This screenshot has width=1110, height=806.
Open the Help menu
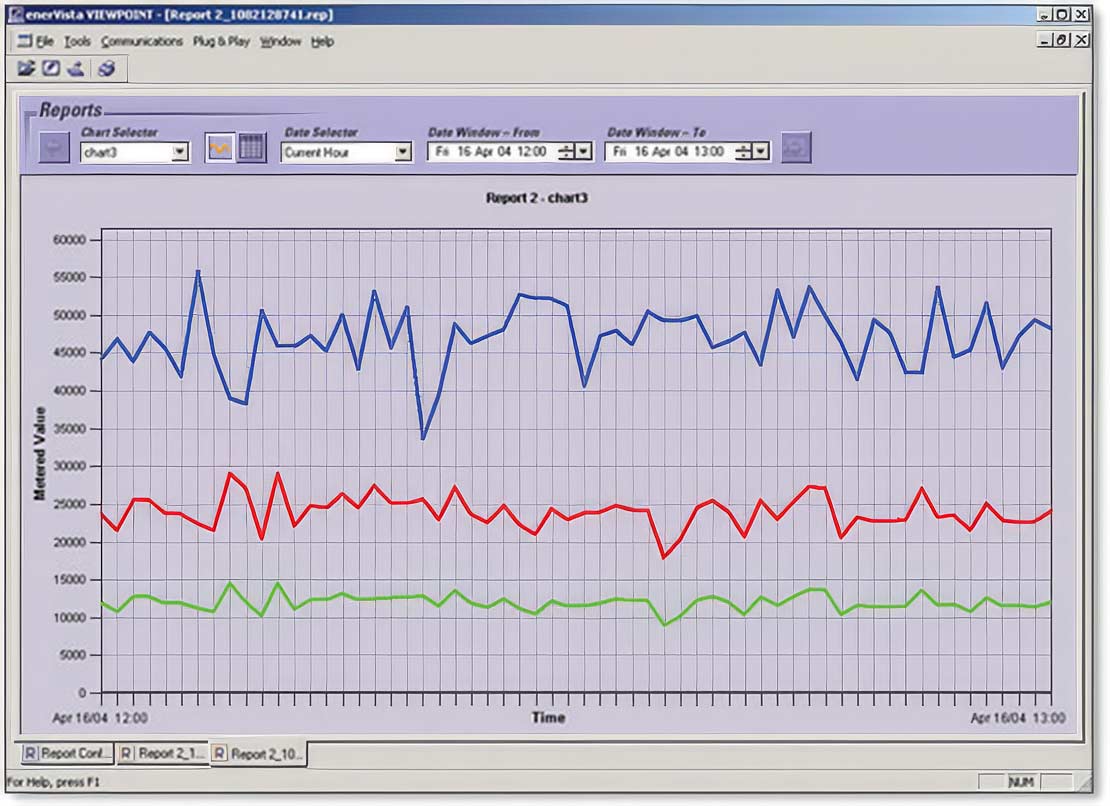[x=322, y=41]
